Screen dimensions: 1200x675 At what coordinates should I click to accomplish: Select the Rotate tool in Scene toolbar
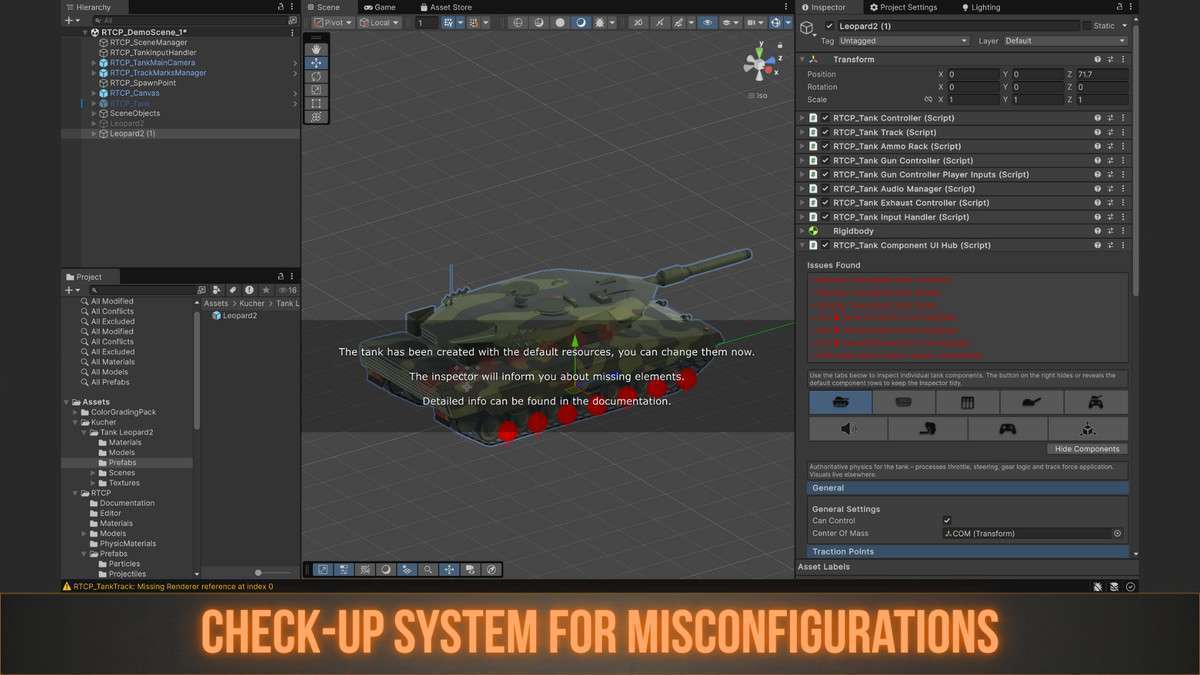coord(316,76)
